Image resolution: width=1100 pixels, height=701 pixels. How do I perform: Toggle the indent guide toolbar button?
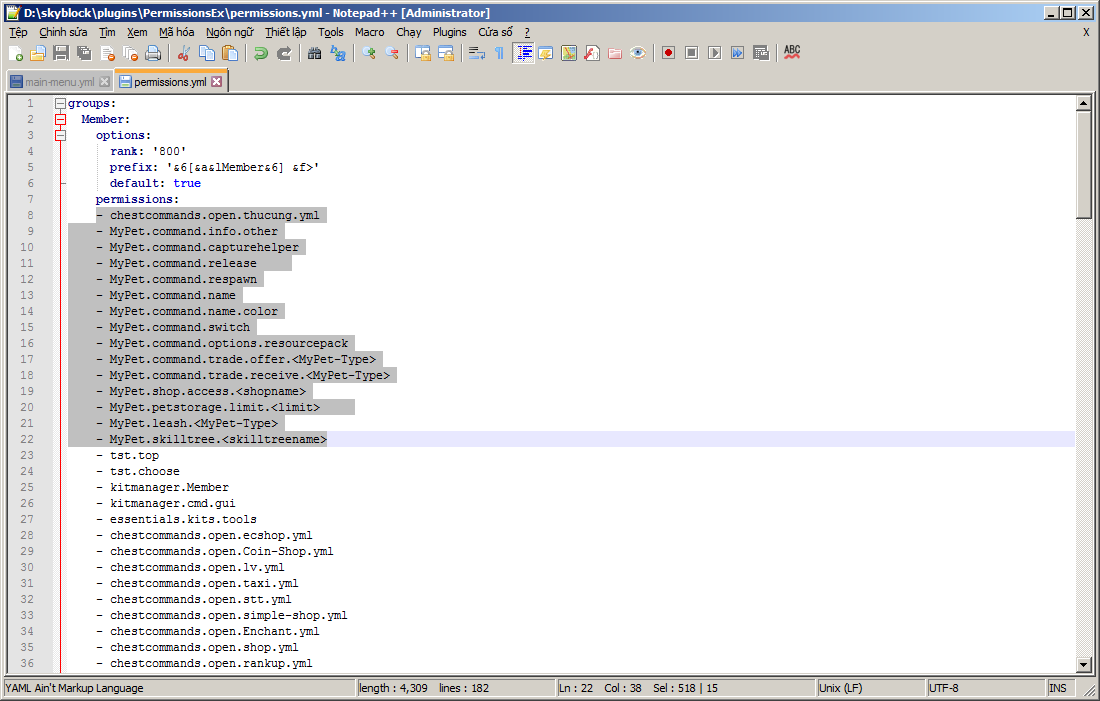(523, 53)
